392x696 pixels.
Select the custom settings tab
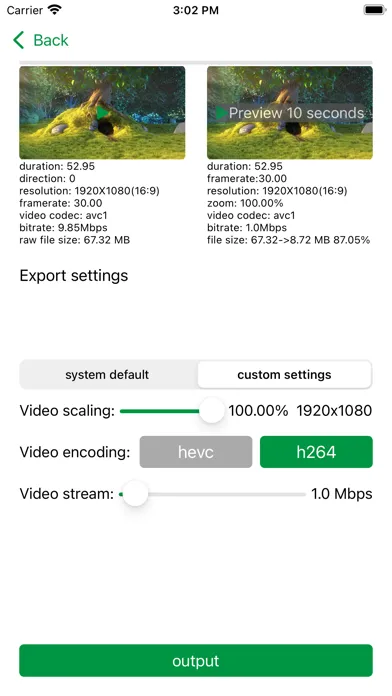point(284,375)
